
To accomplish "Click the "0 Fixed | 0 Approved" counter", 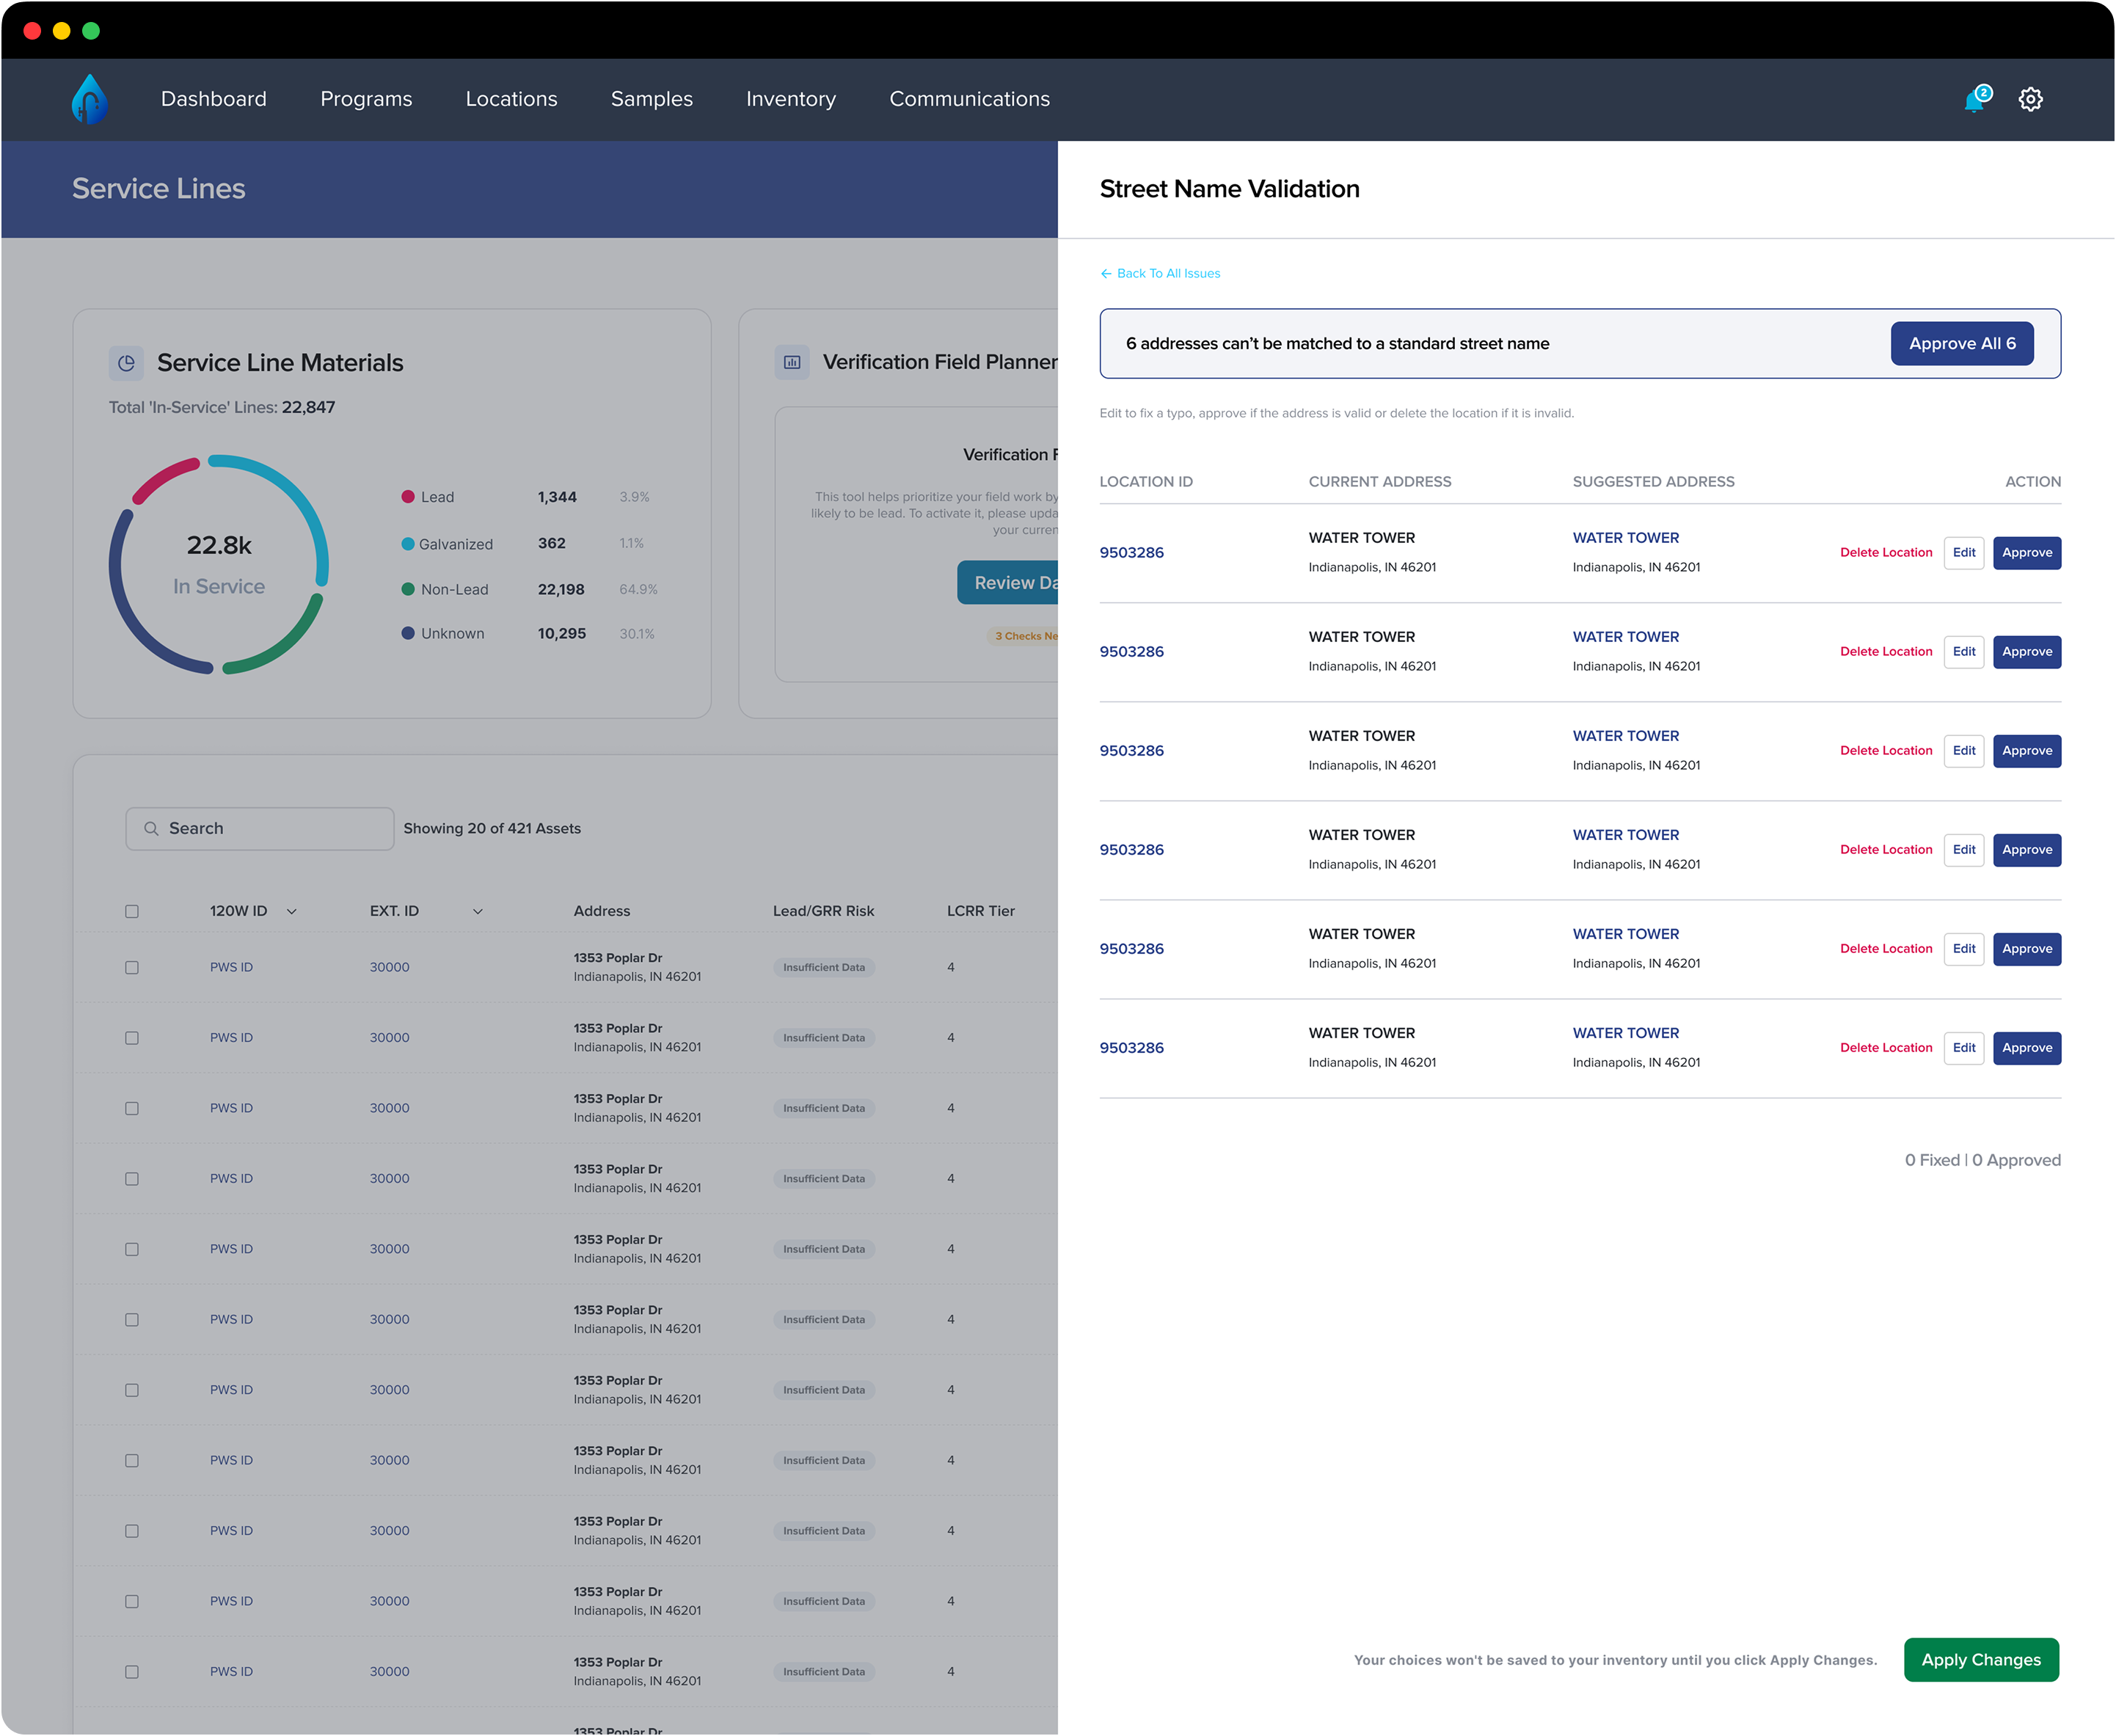I will [1982, 1160].
